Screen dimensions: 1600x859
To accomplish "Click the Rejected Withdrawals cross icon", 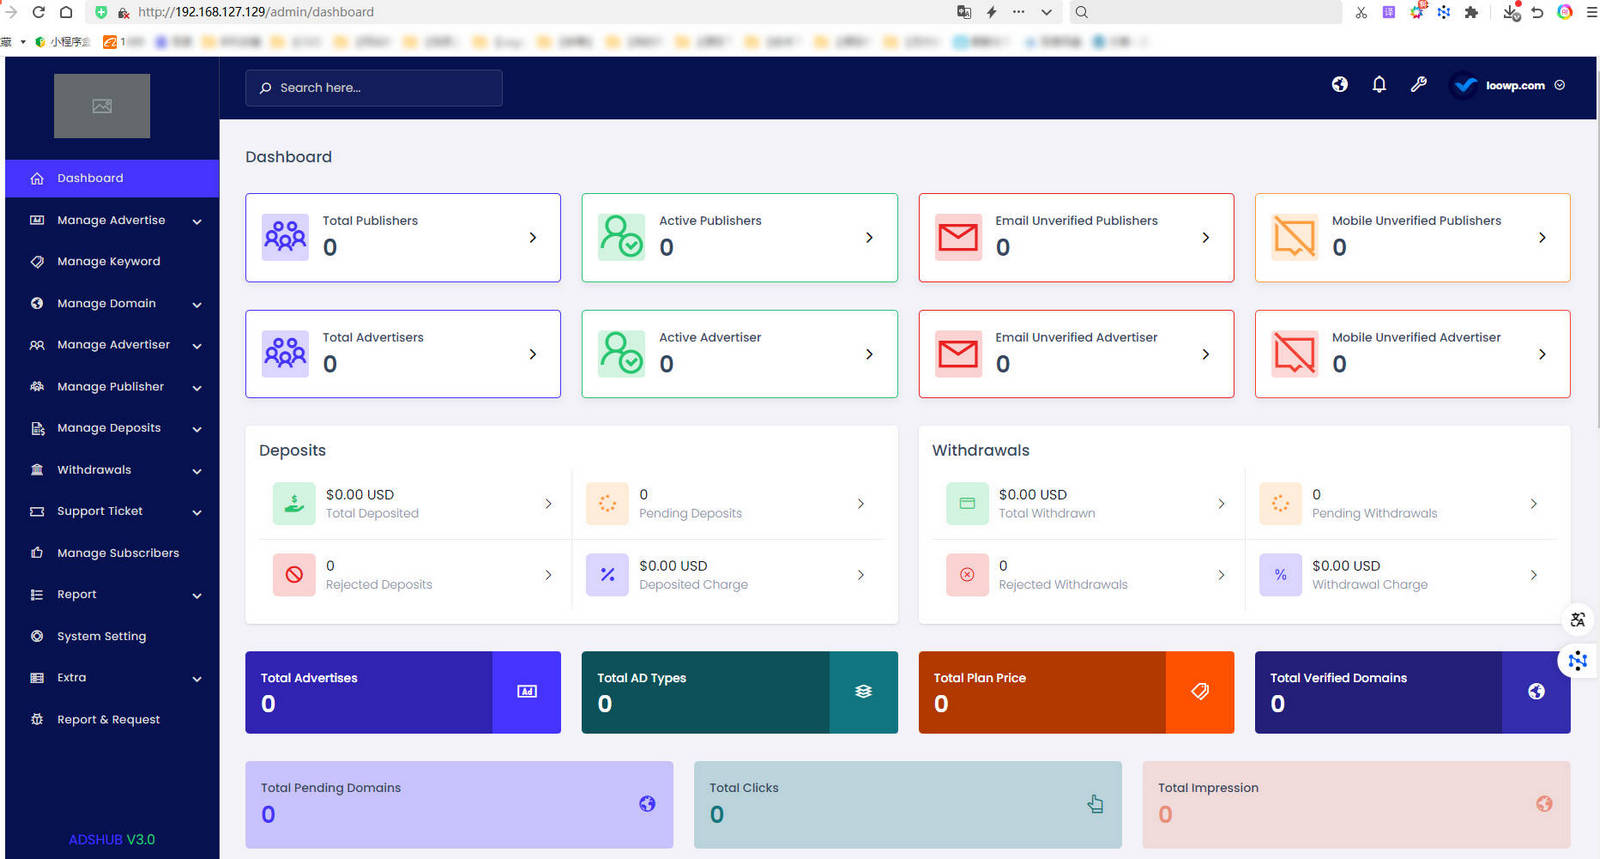I will (967, 575).
